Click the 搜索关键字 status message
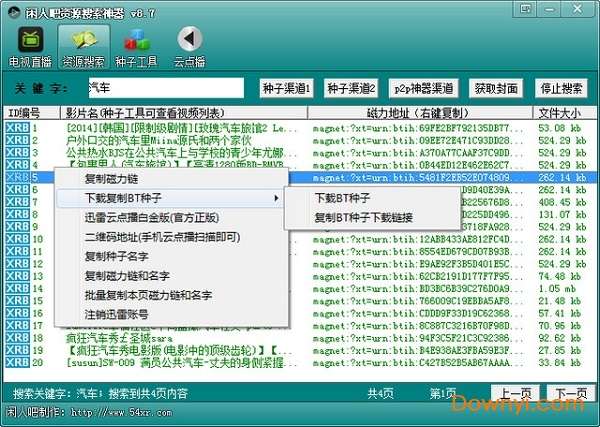This screenshot has width=600, height=427. pyautogui.click(x=100, y=394)
